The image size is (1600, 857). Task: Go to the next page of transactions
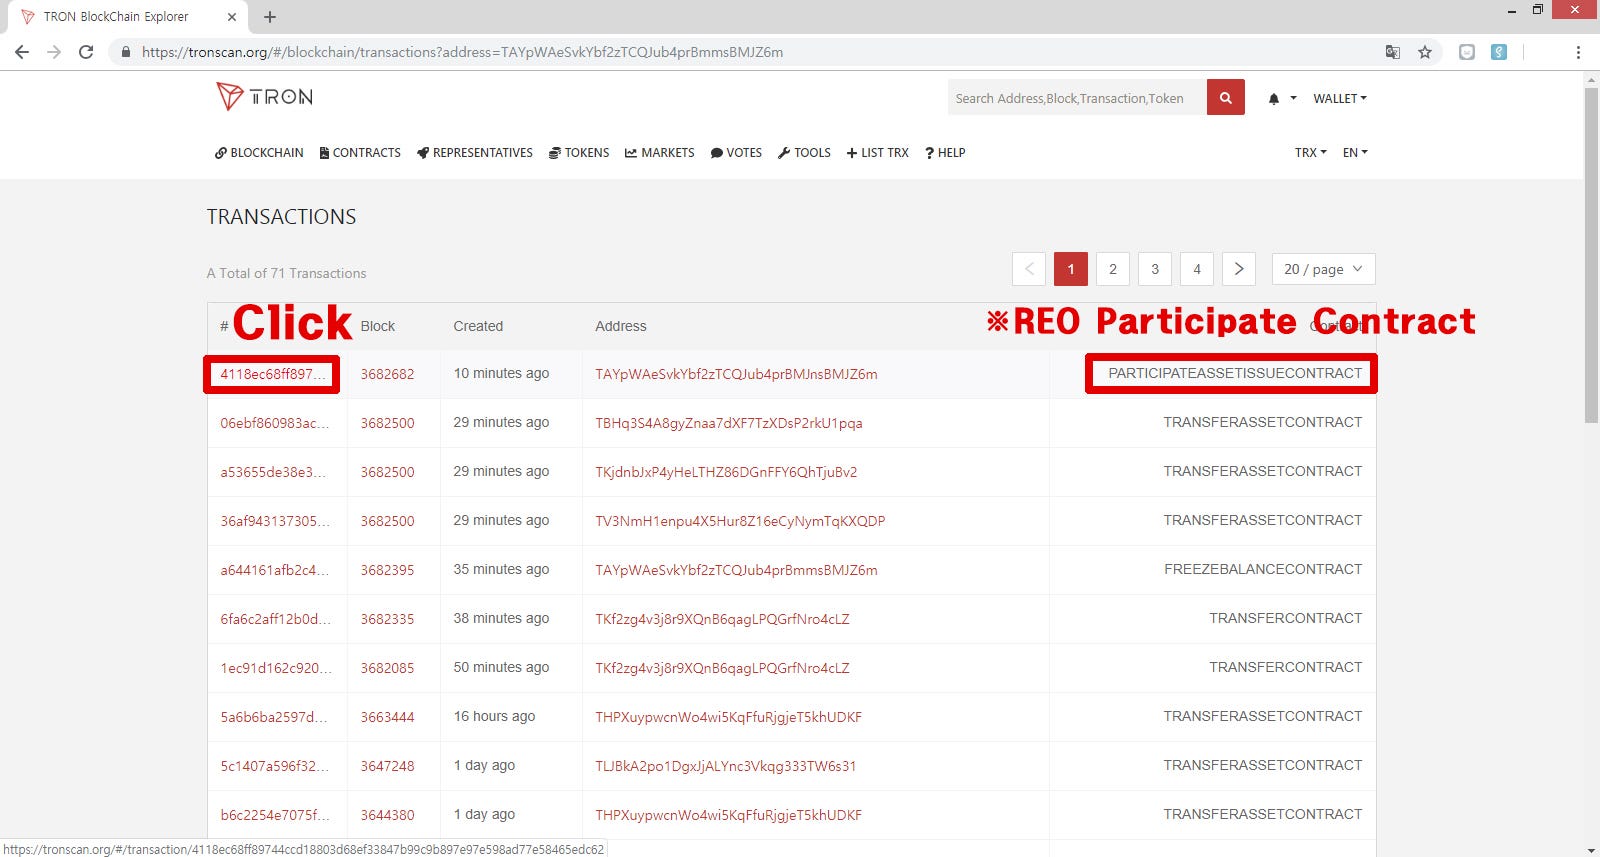tap(1239, 269)
